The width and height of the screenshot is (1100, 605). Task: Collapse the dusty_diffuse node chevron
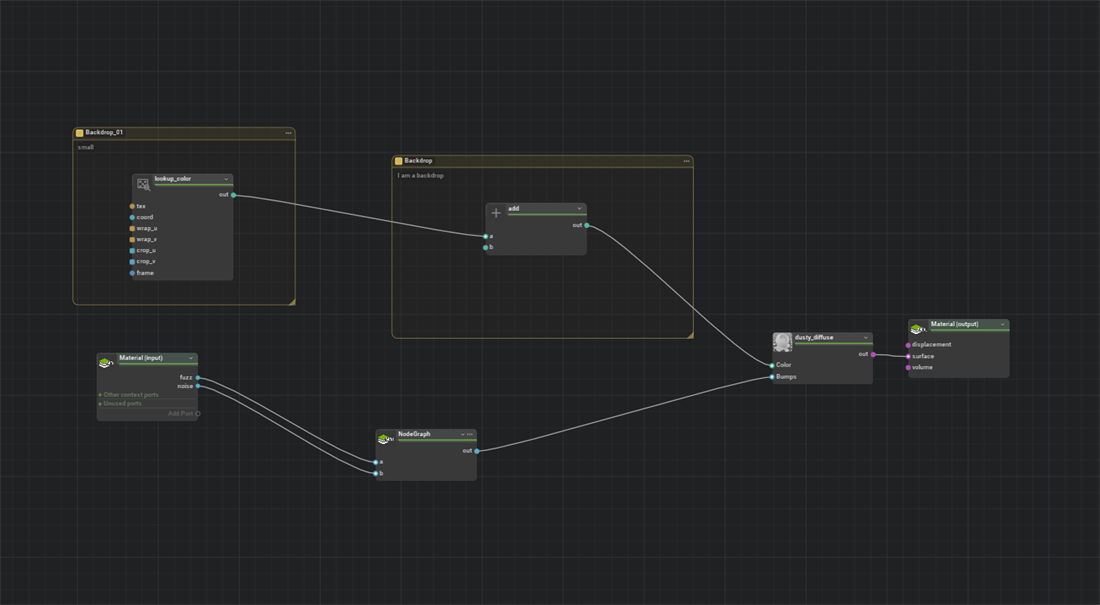coord(866,338)
